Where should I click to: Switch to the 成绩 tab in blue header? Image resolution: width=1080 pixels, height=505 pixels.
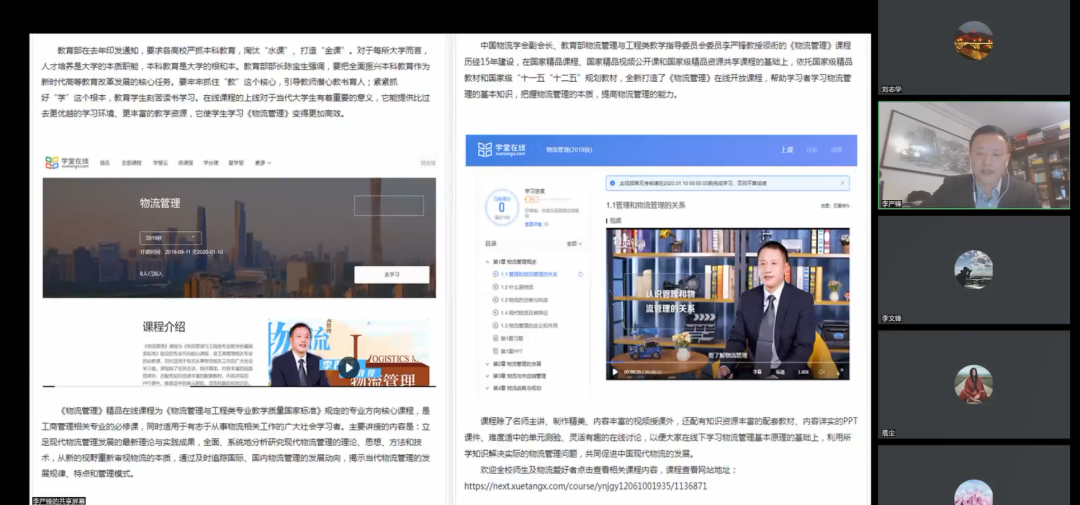(x=837, y=150)
